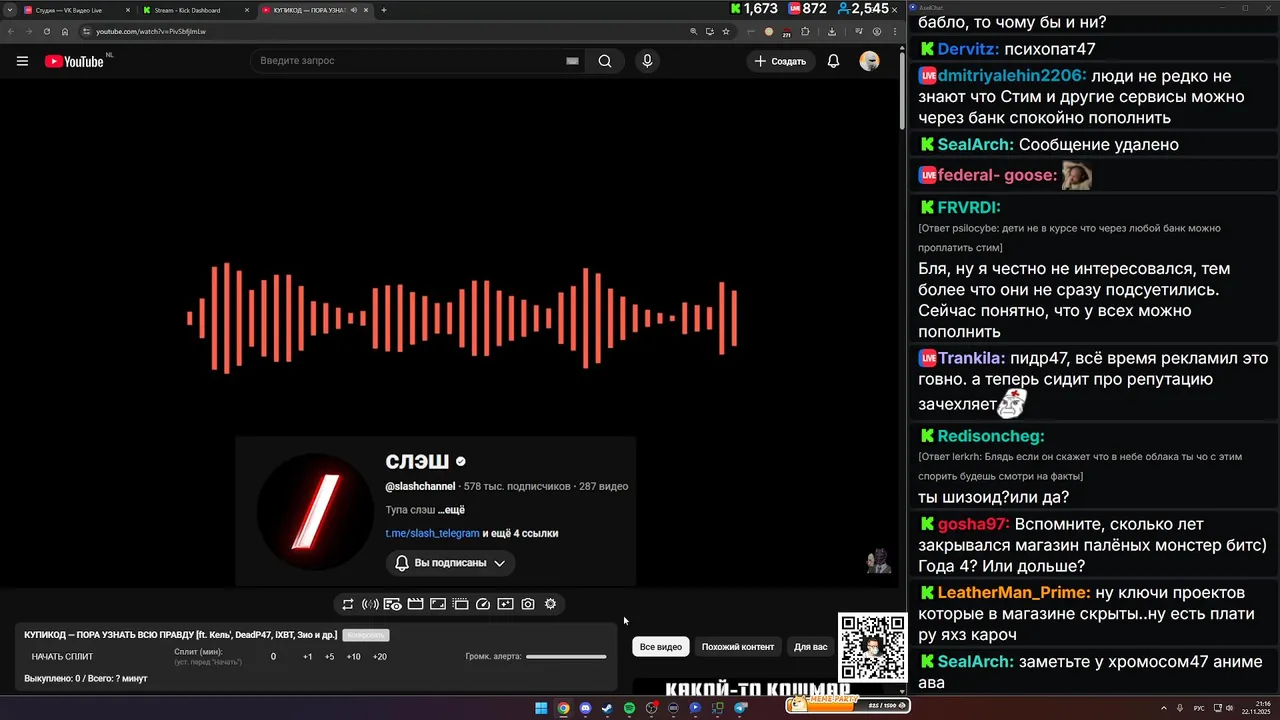1280x720 pixels.
Task: Click the split minutes value '0' field
Action: 273,657
